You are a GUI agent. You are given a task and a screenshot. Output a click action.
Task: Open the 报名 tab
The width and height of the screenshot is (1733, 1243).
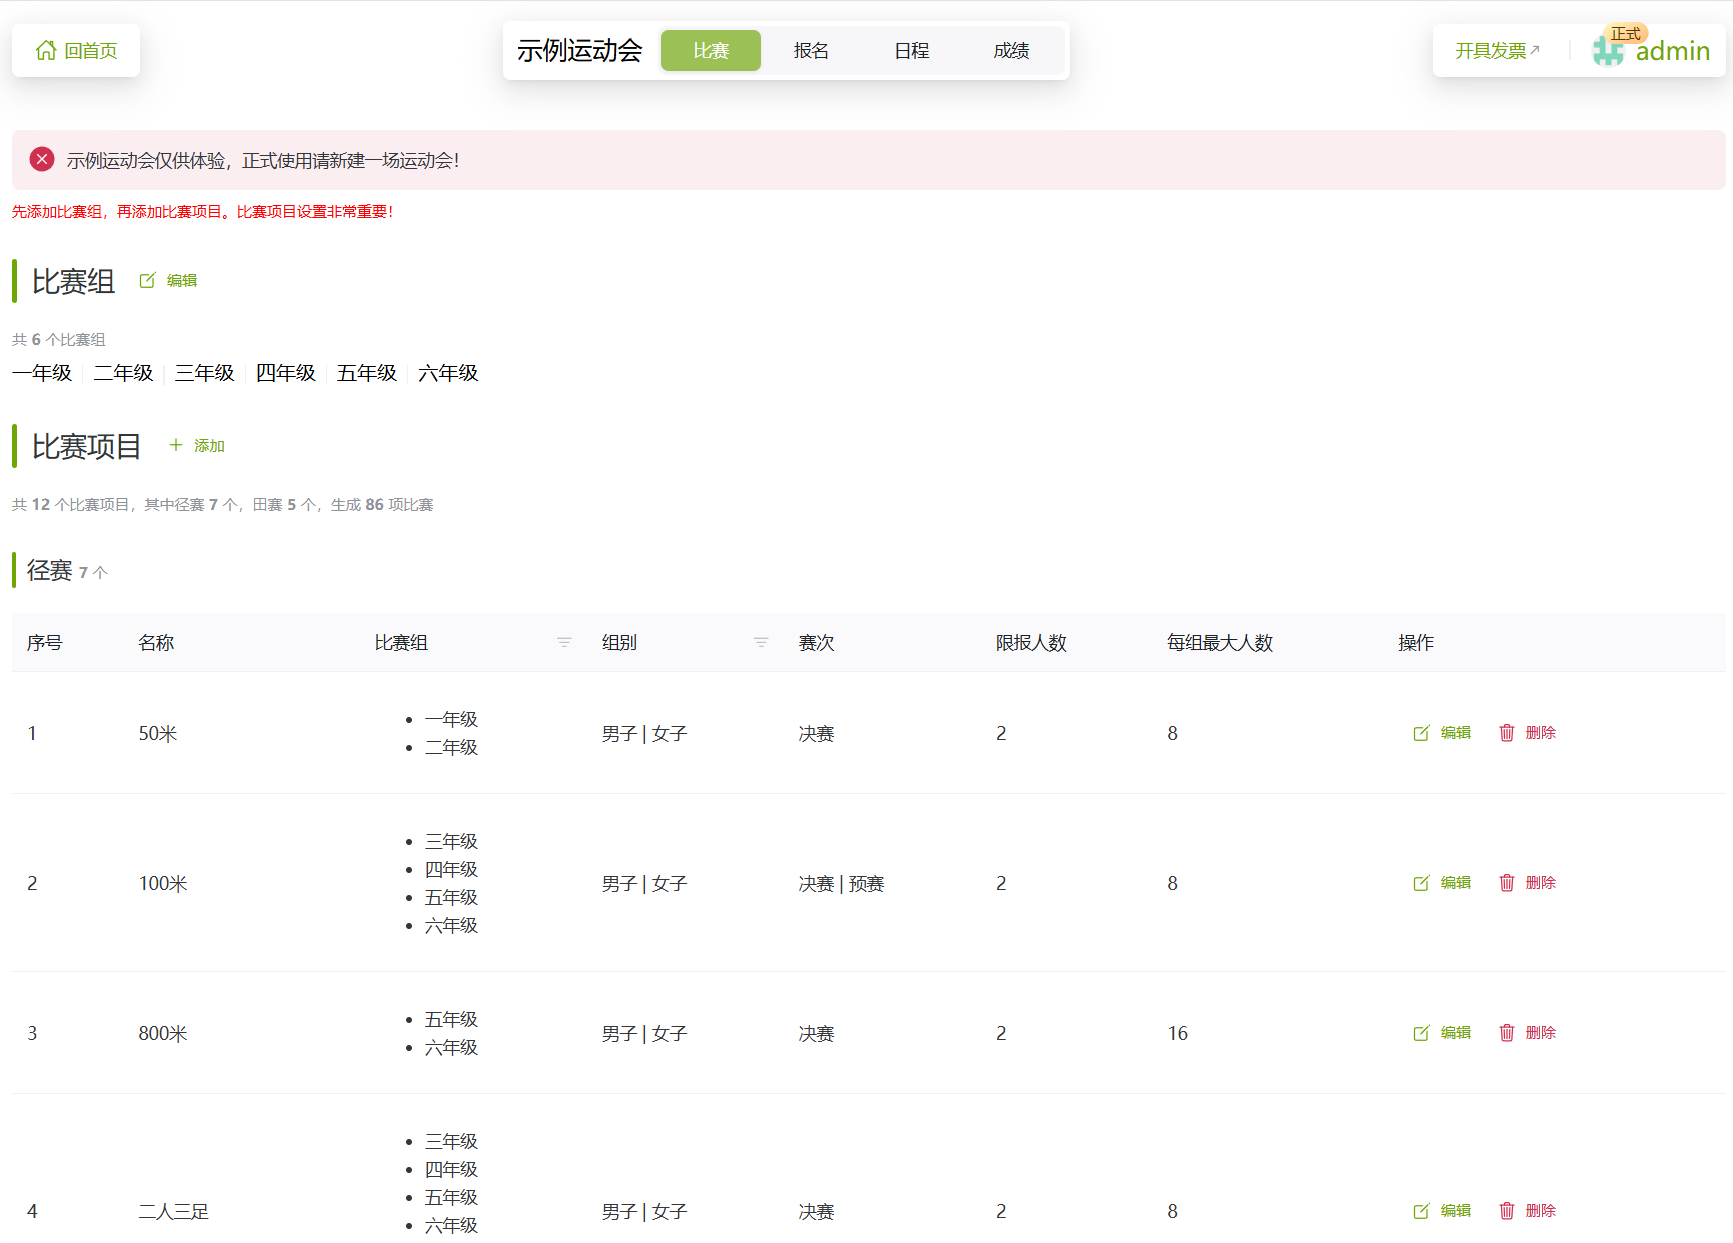[811, 50]
